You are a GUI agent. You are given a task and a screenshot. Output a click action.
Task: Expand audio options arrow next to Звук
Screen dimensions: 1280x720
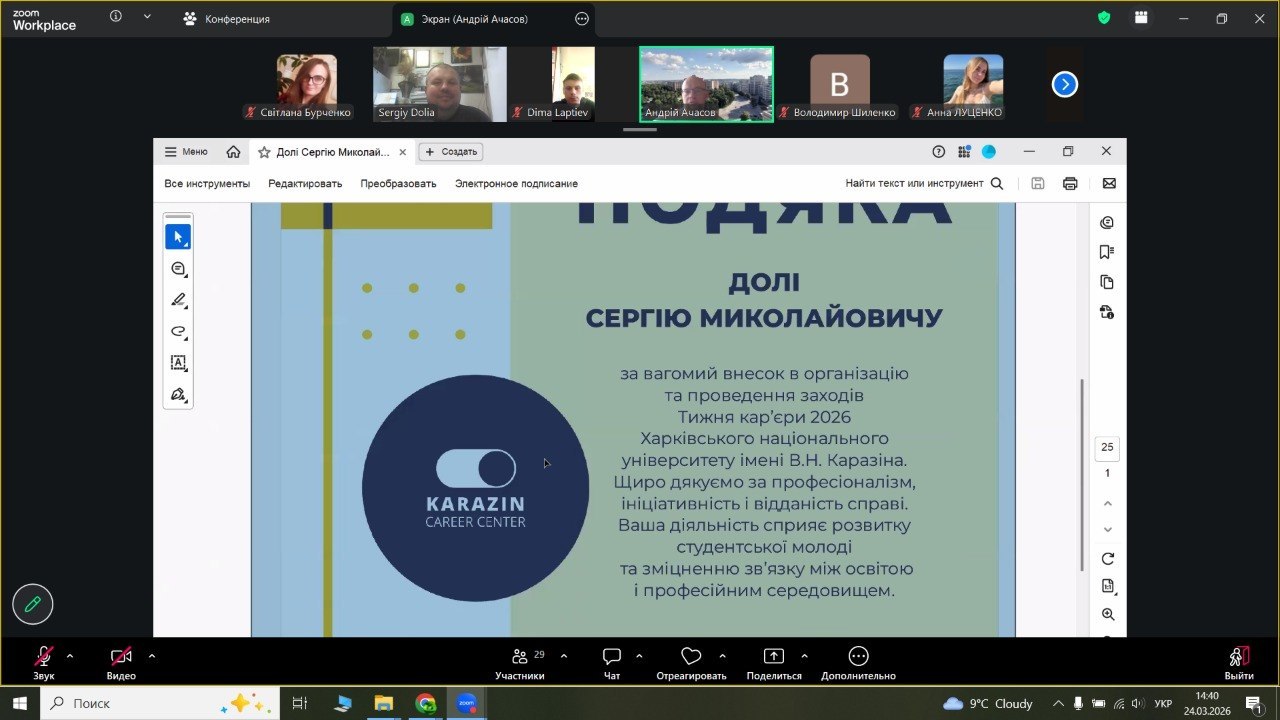(x=70, y=656)
